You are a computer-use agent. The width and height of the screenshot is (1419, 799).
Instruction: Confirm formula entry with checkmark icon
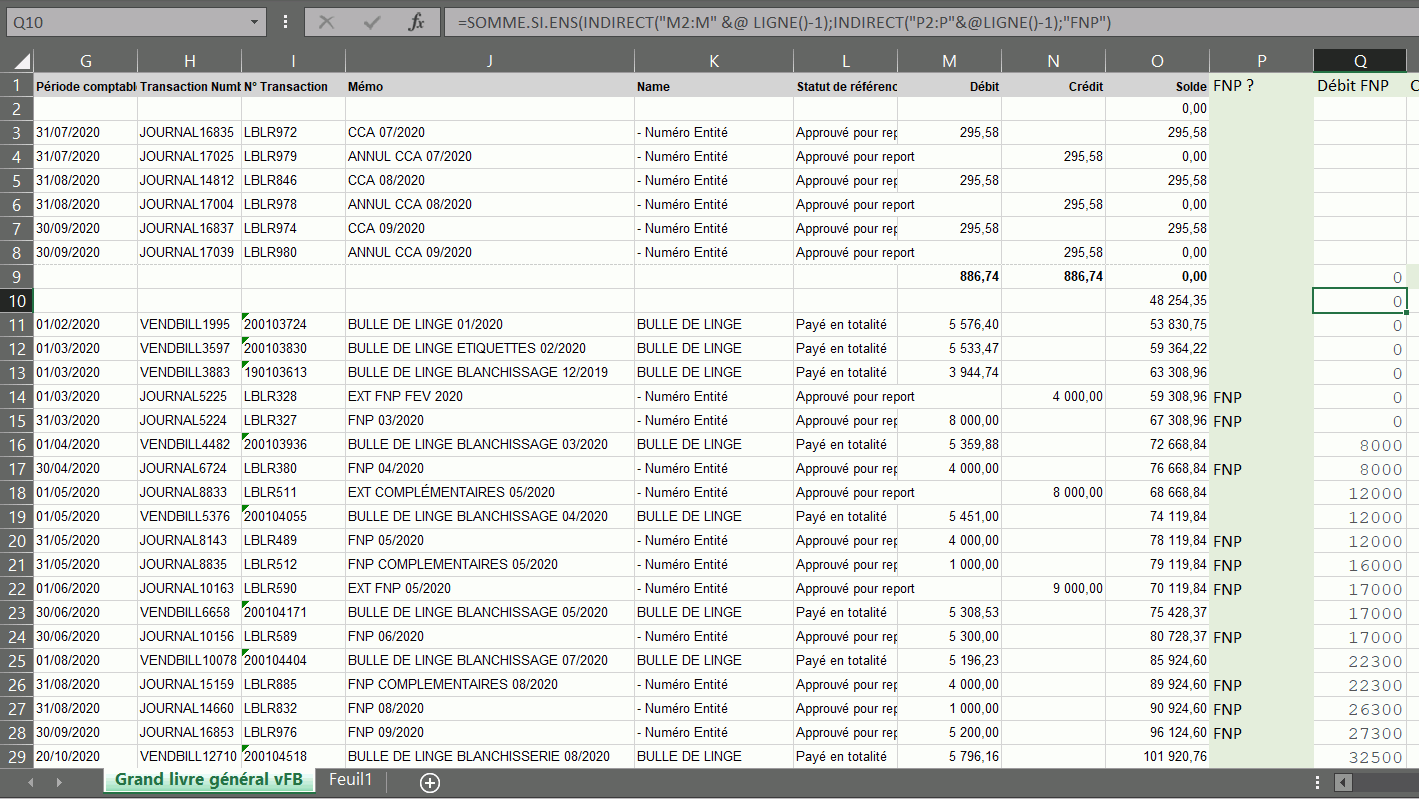pyautogui.click(x=372, y=22)
